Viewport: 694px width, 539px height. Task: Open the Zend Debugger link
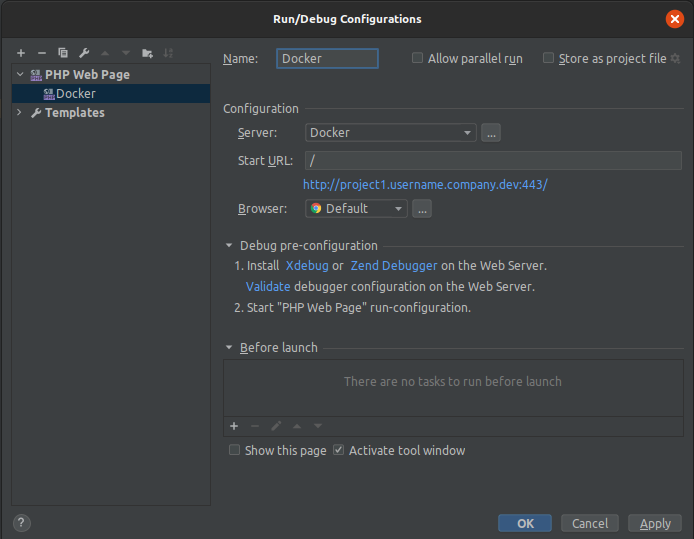pos(394,266)
